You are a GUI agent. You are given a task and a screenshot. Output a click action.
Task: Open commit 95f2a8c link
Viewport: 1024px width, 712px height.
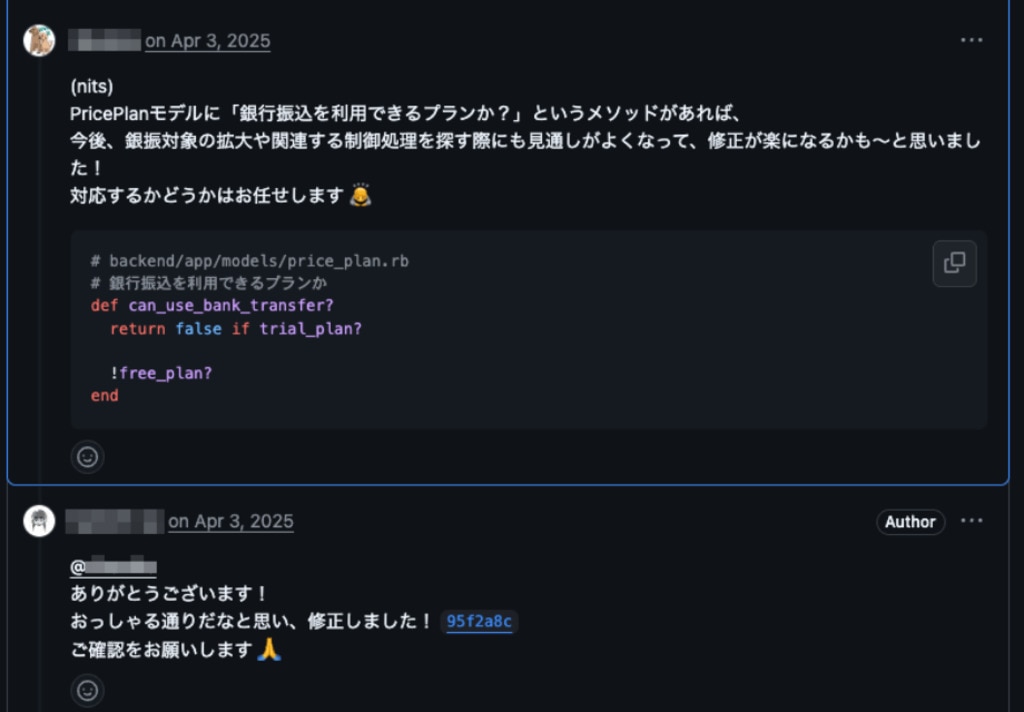click(x=479, y=621)
